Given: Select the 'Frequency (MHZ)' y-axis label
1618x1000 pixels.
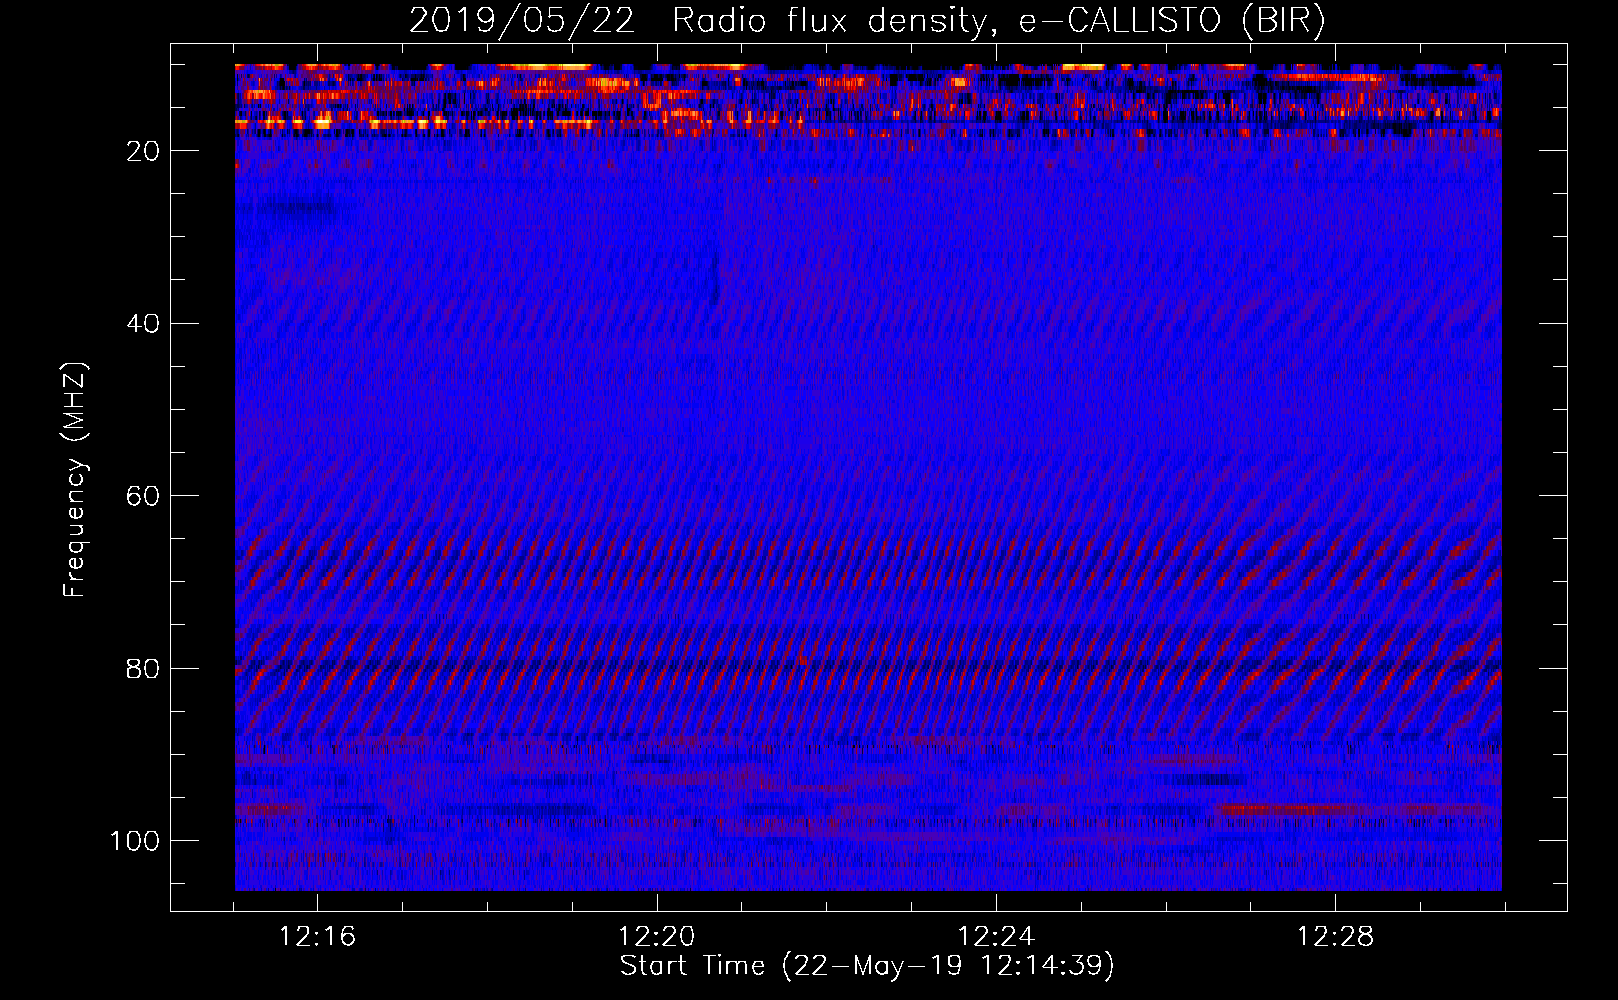Looking at the screenshot, I should pos(75,480).
